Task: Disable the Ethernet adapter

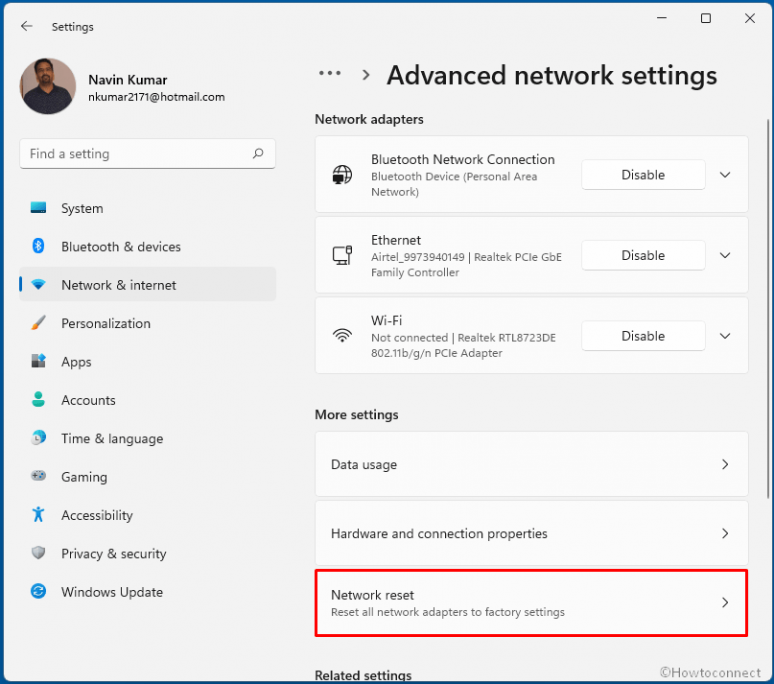Action: click(643, 255)
